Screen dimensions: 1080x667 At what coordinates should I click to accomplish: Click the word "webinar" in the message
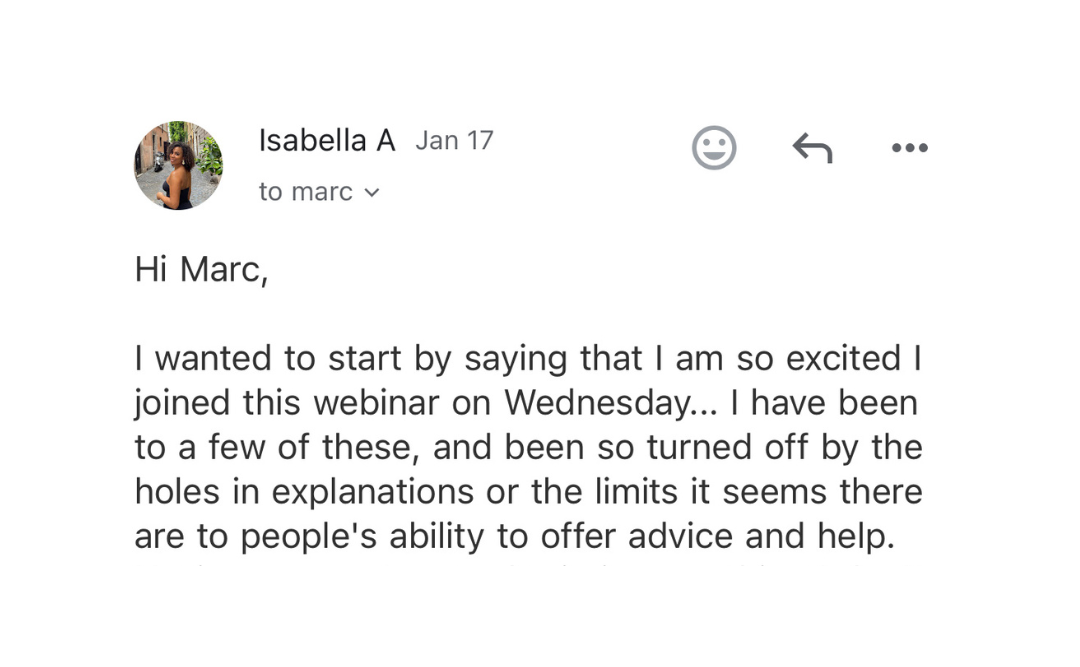[376, 402]
